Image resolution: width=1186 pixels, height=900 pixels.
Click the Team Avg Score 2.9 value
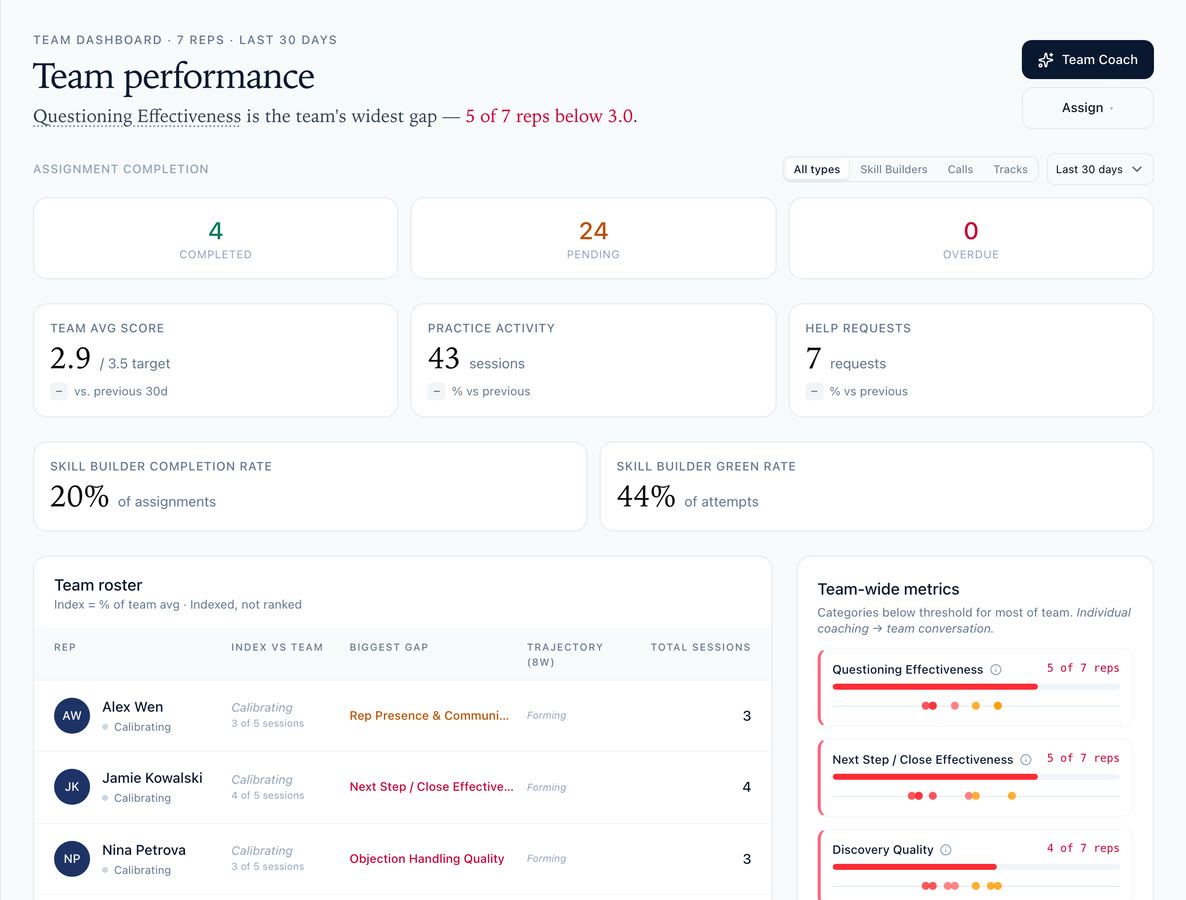(x=70, y=358)
